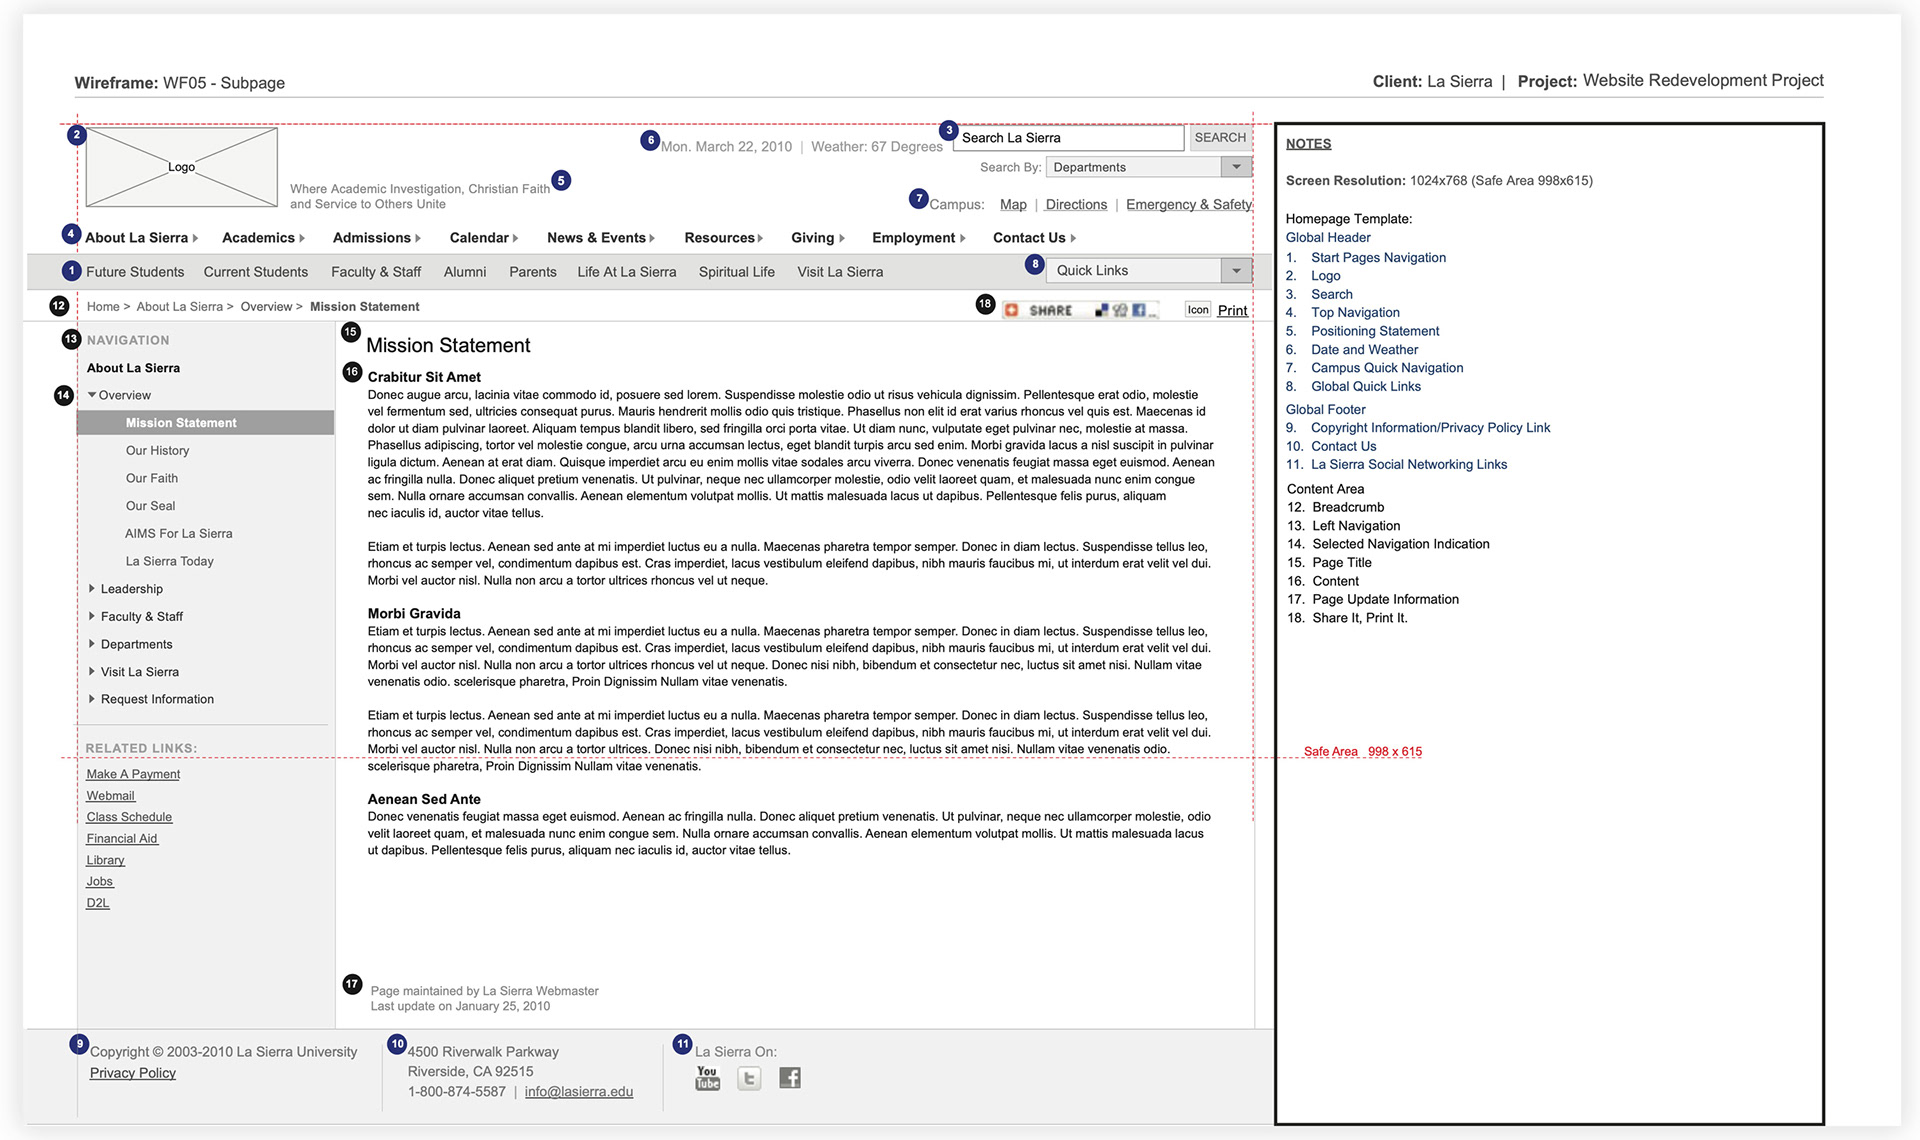Image resolution: width=1920 pixels, height=1140 pixels.
Task: Select the Alumni start page
Action: click(465, 272)
